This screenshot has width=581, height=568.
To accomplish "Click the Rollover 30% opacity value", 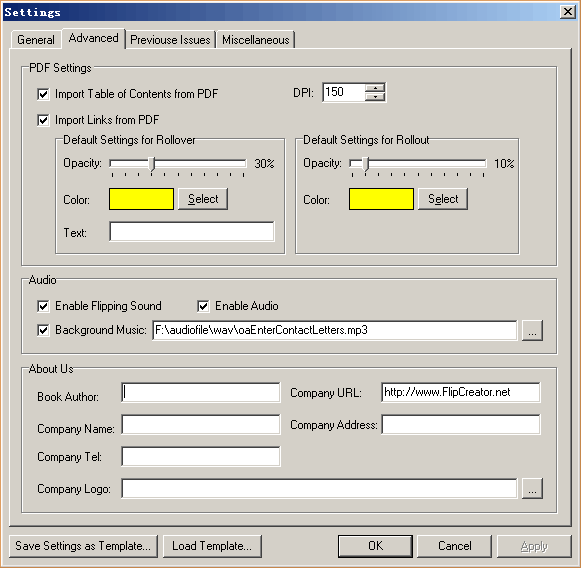I will (264, 164).
